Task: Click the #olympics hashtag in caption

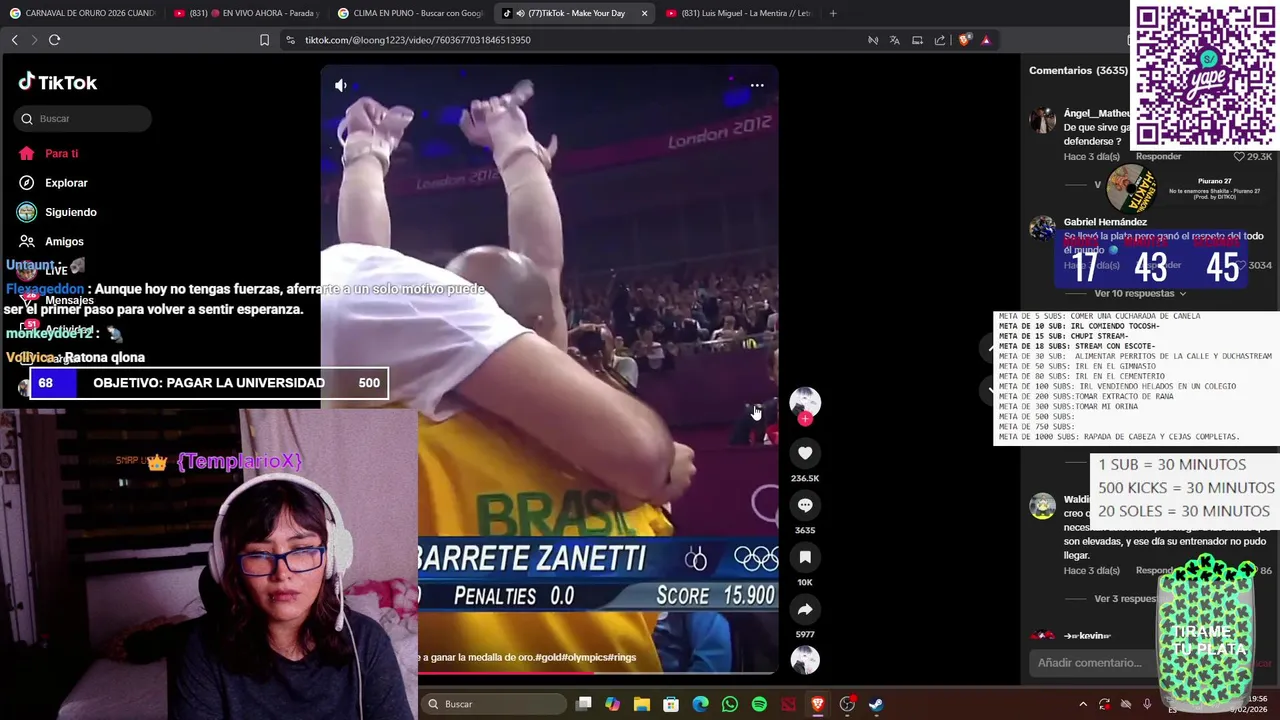Action: 589,657
